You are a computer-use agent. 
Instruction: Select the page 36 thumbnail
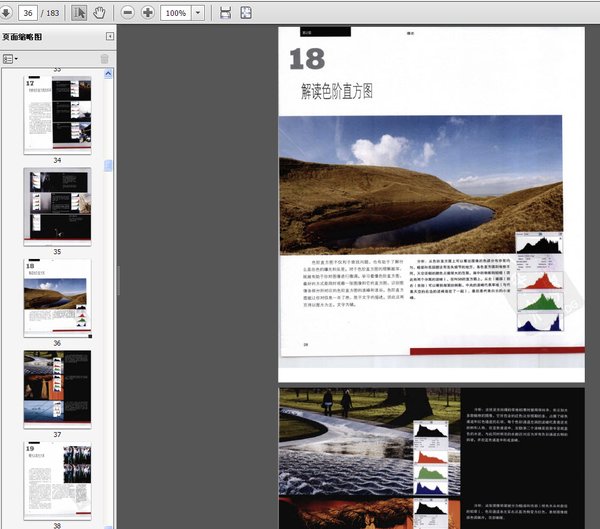coord(57,298)
